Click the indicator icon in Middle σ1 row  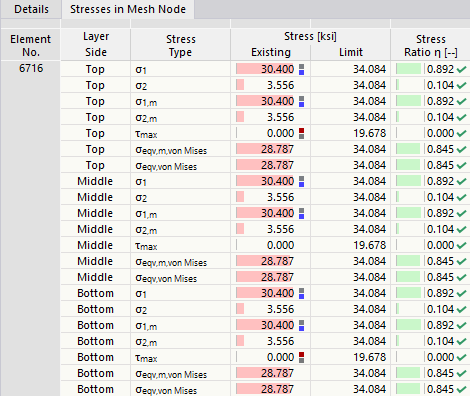(301, 181)
